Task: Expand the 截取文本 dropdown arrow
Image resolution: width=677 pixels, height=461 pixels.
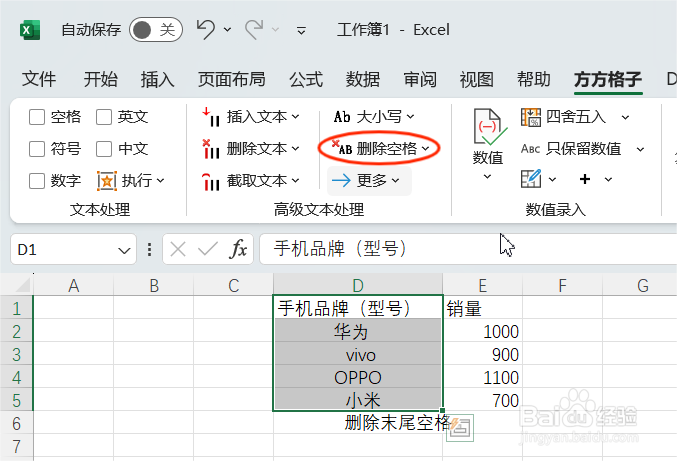Action: click(x=295, y=180)
